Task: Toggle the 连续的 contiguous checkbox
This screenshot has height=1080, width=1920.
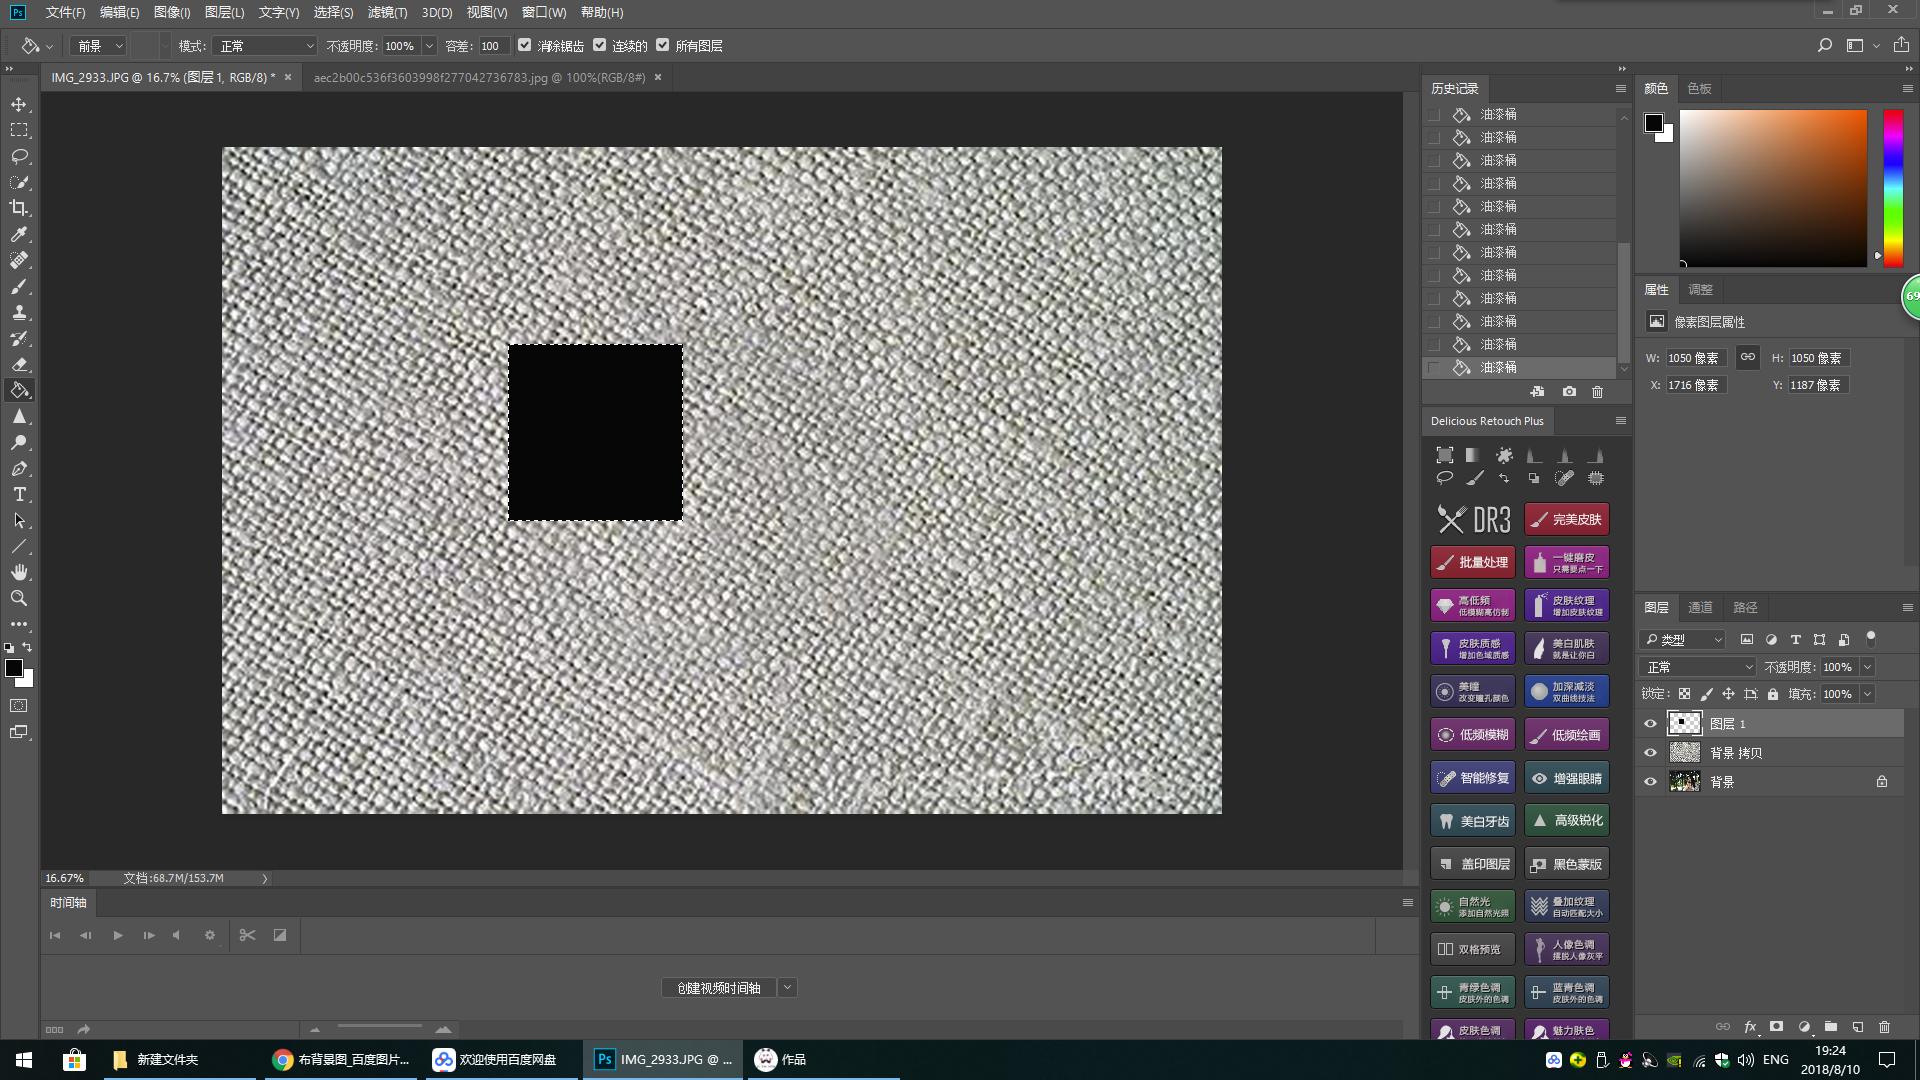Action: [600, 45]
